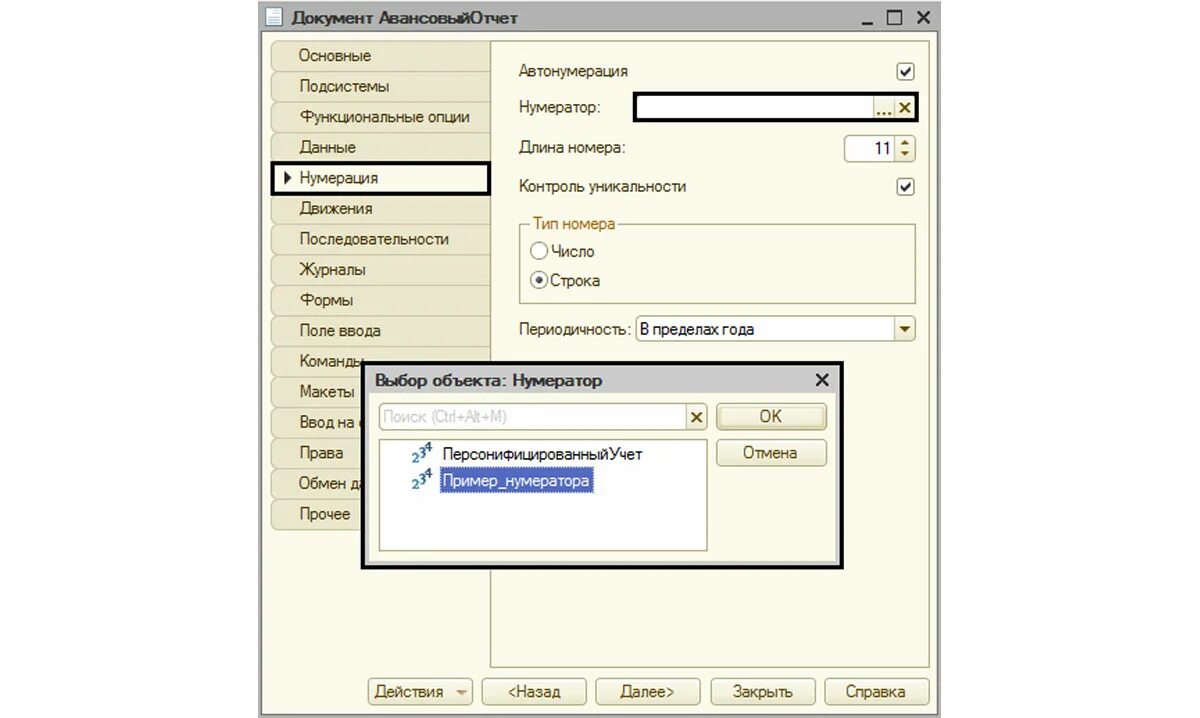Toggle the Контроль уникальности checkbox
The width and height of the screenshot is (1200, 718).
pyautogui.click(x=905, y=186)
